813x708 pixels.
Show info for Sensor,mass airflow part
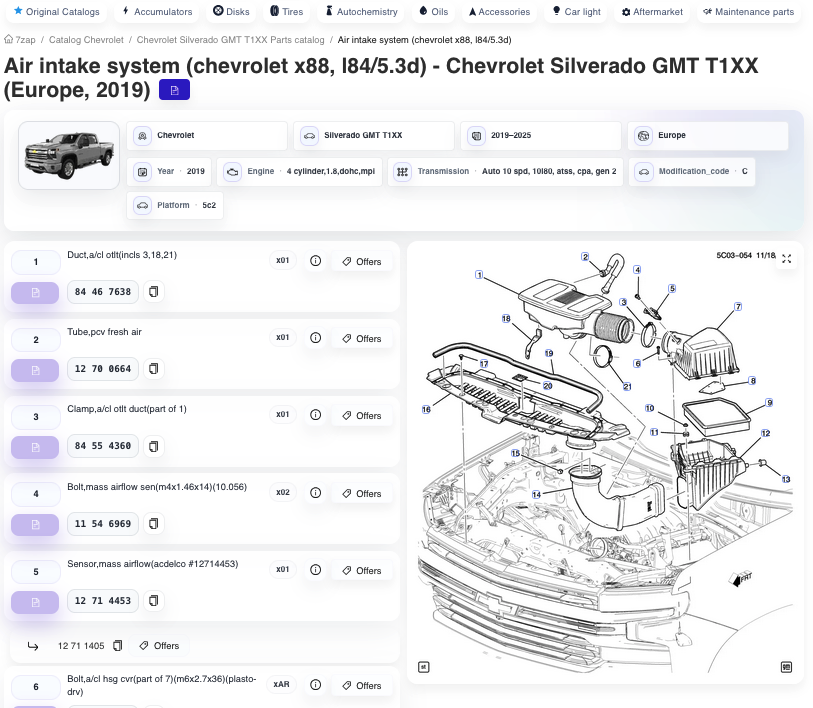(315, 570)
